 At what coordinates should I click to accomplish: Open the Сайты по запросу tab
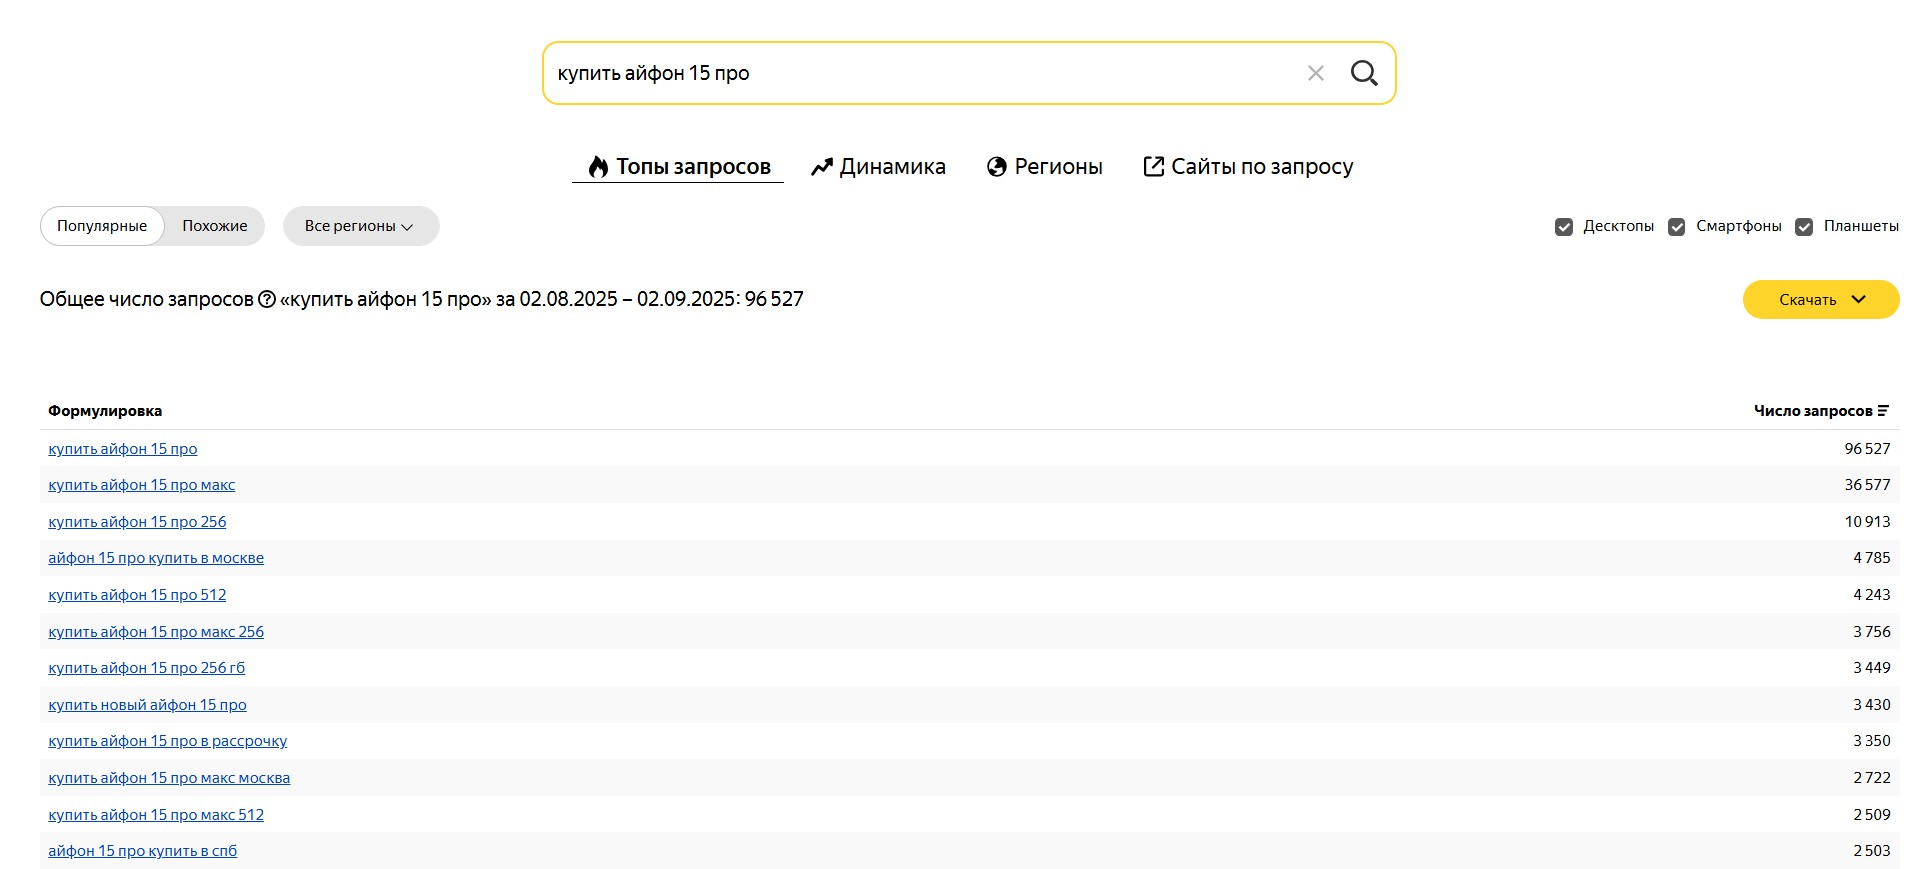tap(1248, 167)
